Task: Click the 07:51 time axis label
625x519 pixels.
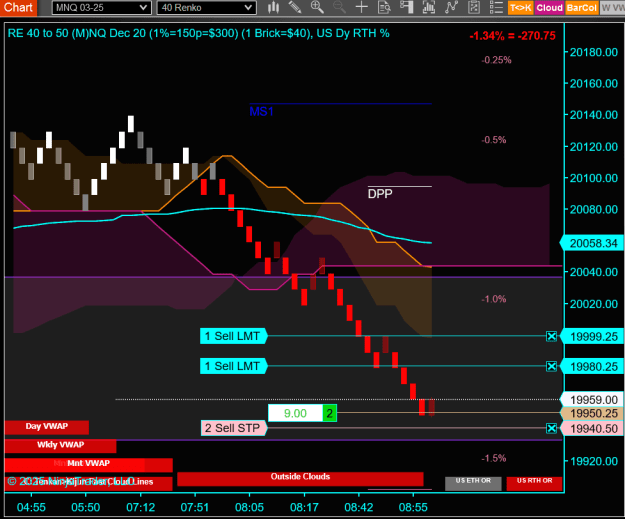Action: pos(195,507)
